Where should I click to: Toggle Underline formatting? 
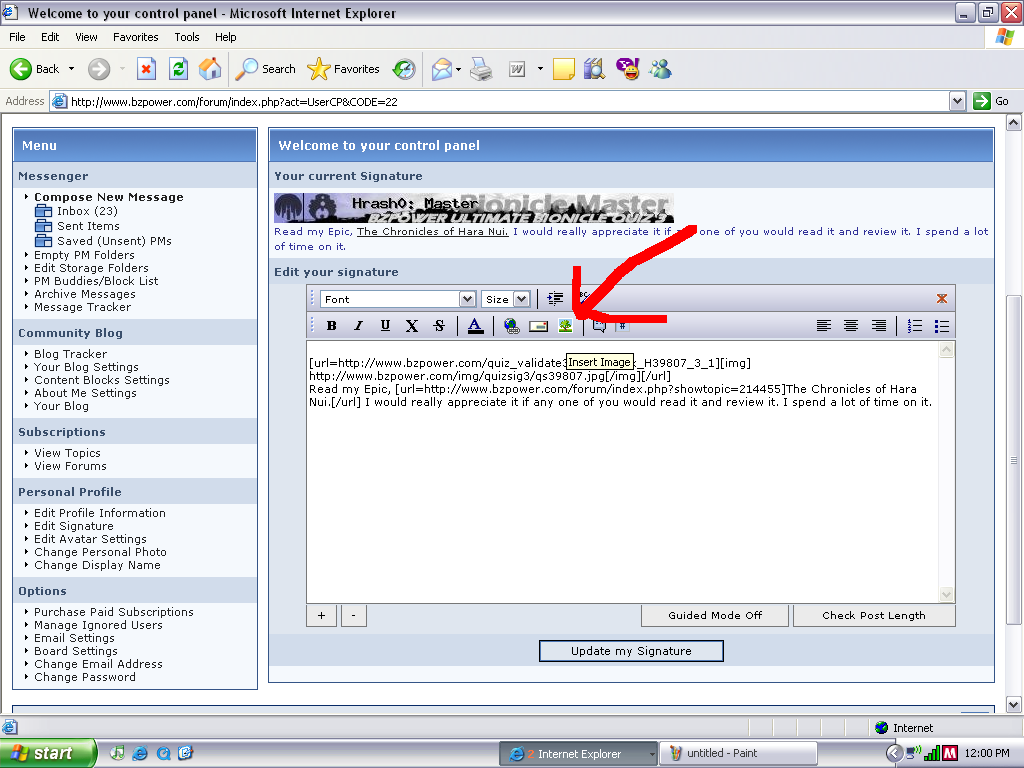click(x=385, y=326)
